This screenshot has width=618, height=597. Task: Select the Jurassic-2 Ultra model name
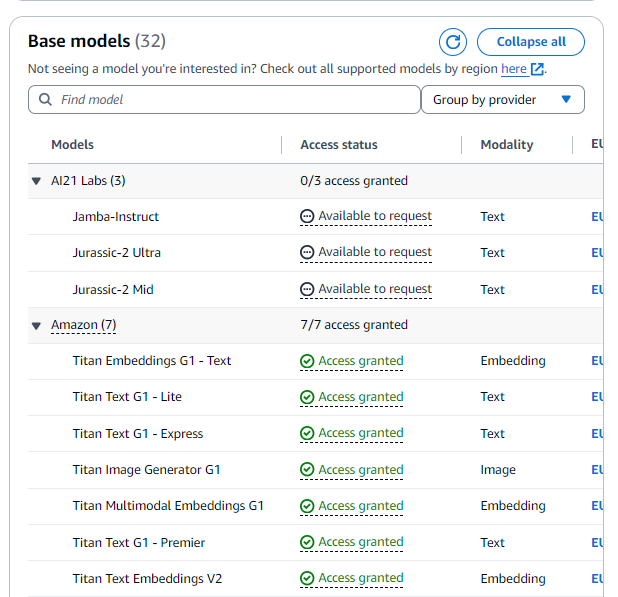[117, 253]
